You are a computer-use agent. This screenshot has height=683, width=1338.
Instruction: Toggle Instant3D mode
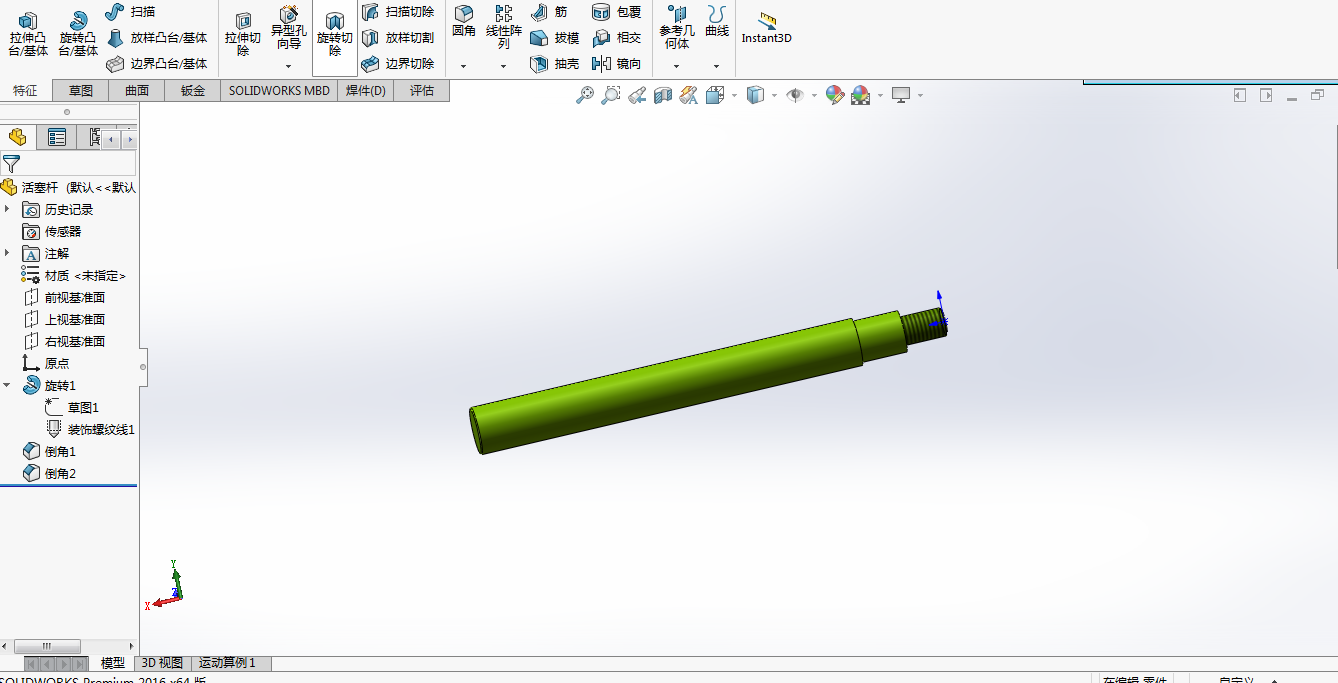[766, 27]
